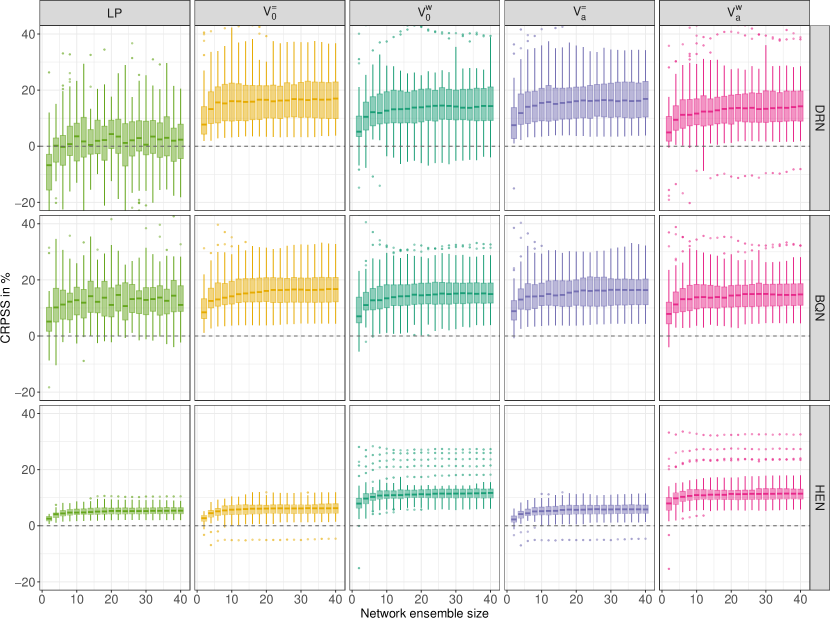830x618 pixels.
Task: Click the Va w-superscript facet header
Action: pos(734,13)
